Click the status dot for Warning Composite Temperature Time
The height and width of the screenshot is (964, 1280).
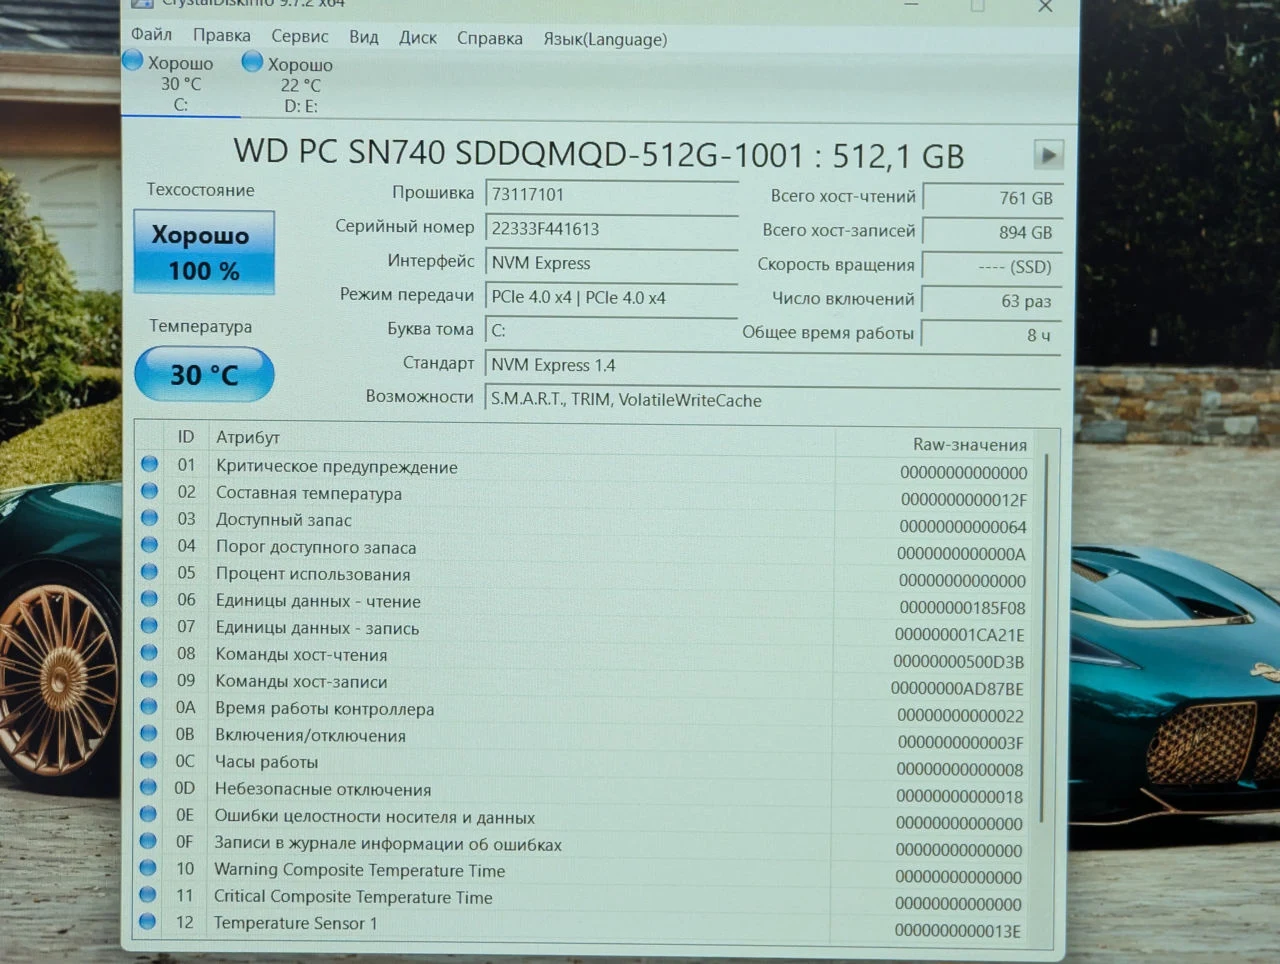coord(148,867)
